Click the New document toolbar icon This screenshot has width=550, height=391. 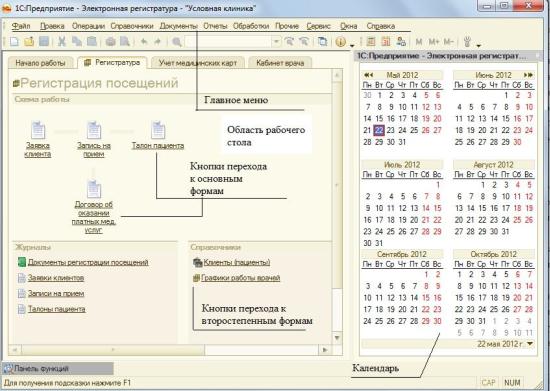click(x=14, y=42)
